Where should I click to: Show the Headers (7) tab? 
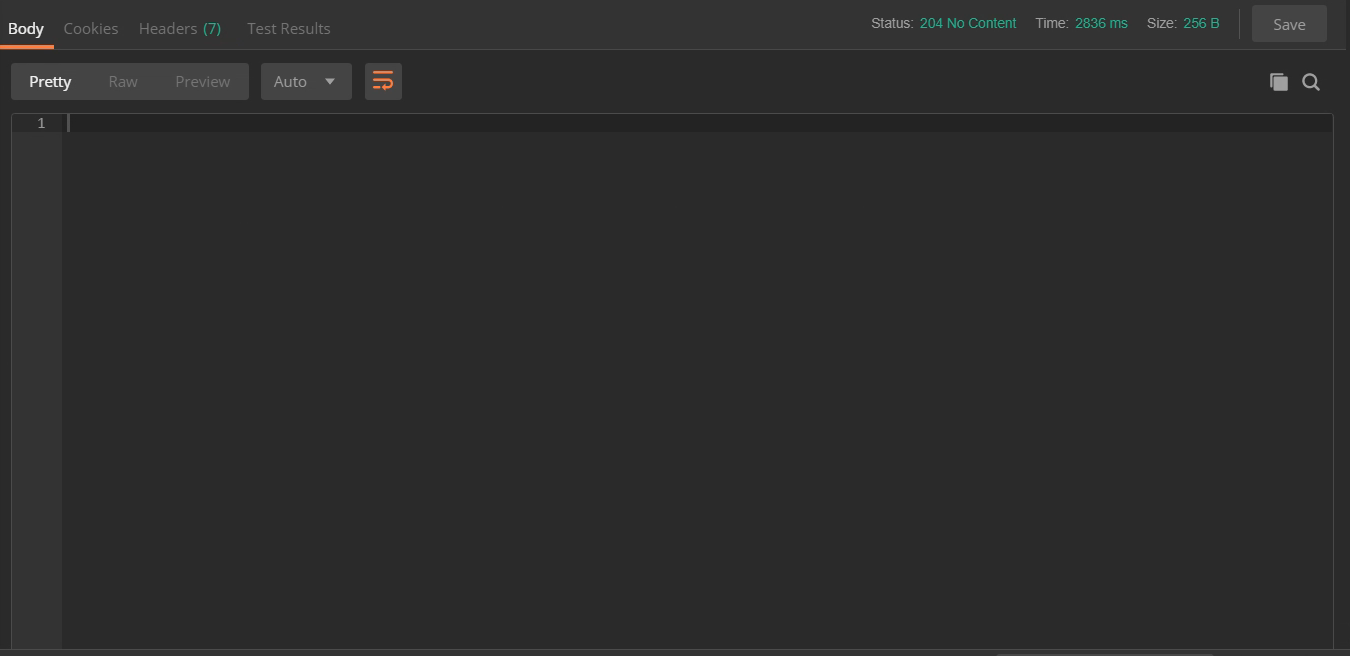pos(180,28)
